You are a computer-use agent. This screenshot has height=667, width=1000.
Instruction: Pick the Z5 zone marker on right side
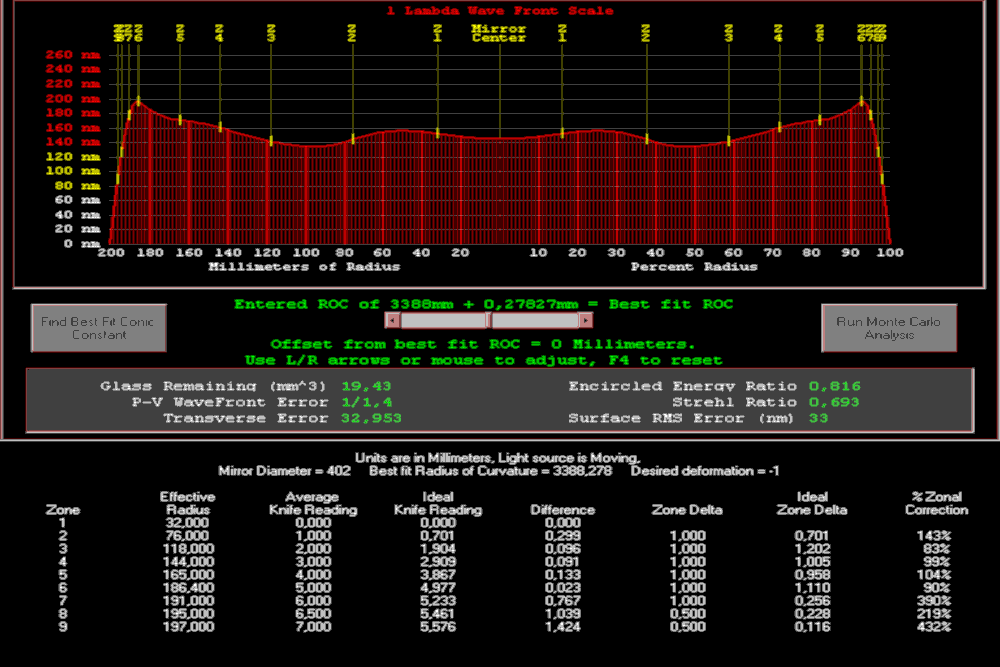pyautogui.click(x=820, y=34)
